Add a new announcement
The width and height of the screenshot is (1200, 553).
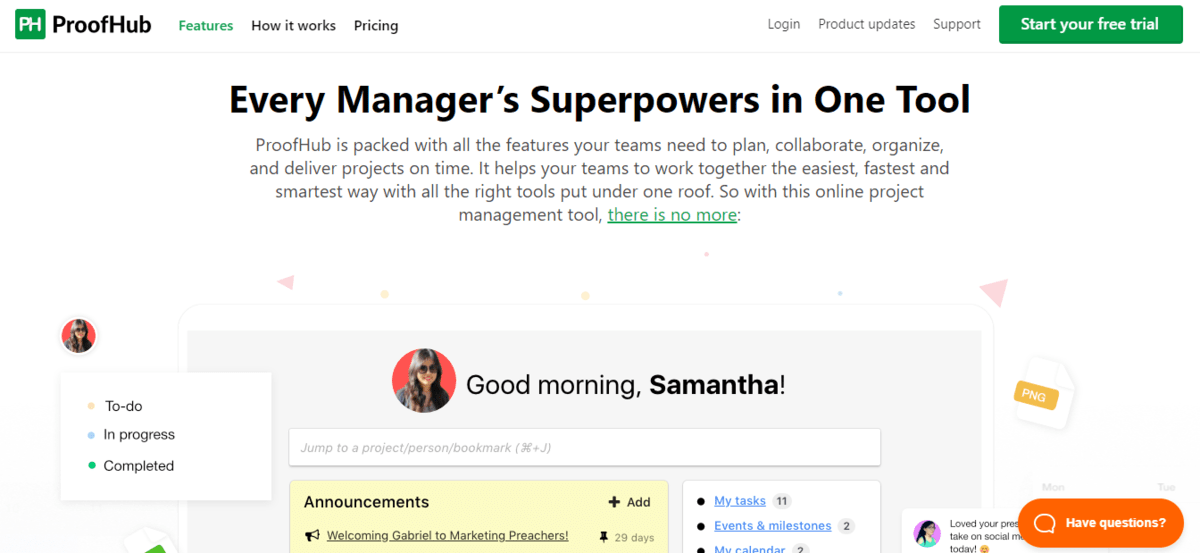(630, 502)
